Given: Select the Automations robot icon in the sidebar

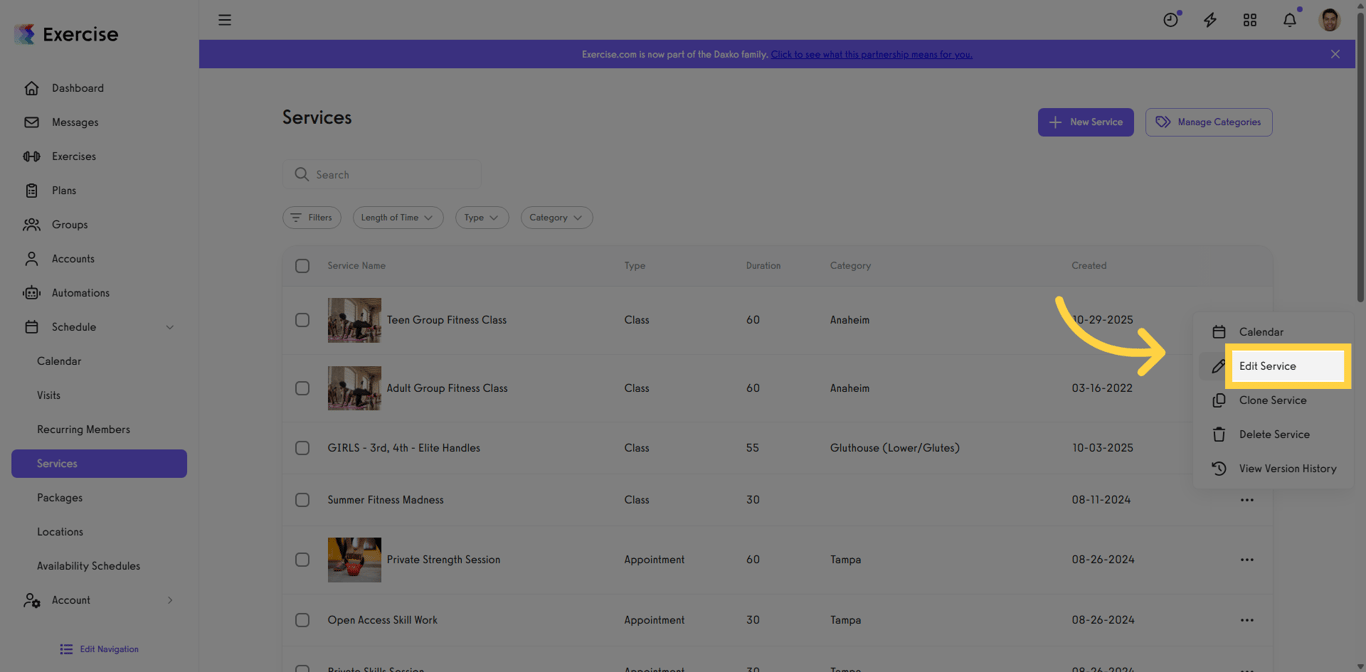Looking at the screenshot, I should point(32,292).
